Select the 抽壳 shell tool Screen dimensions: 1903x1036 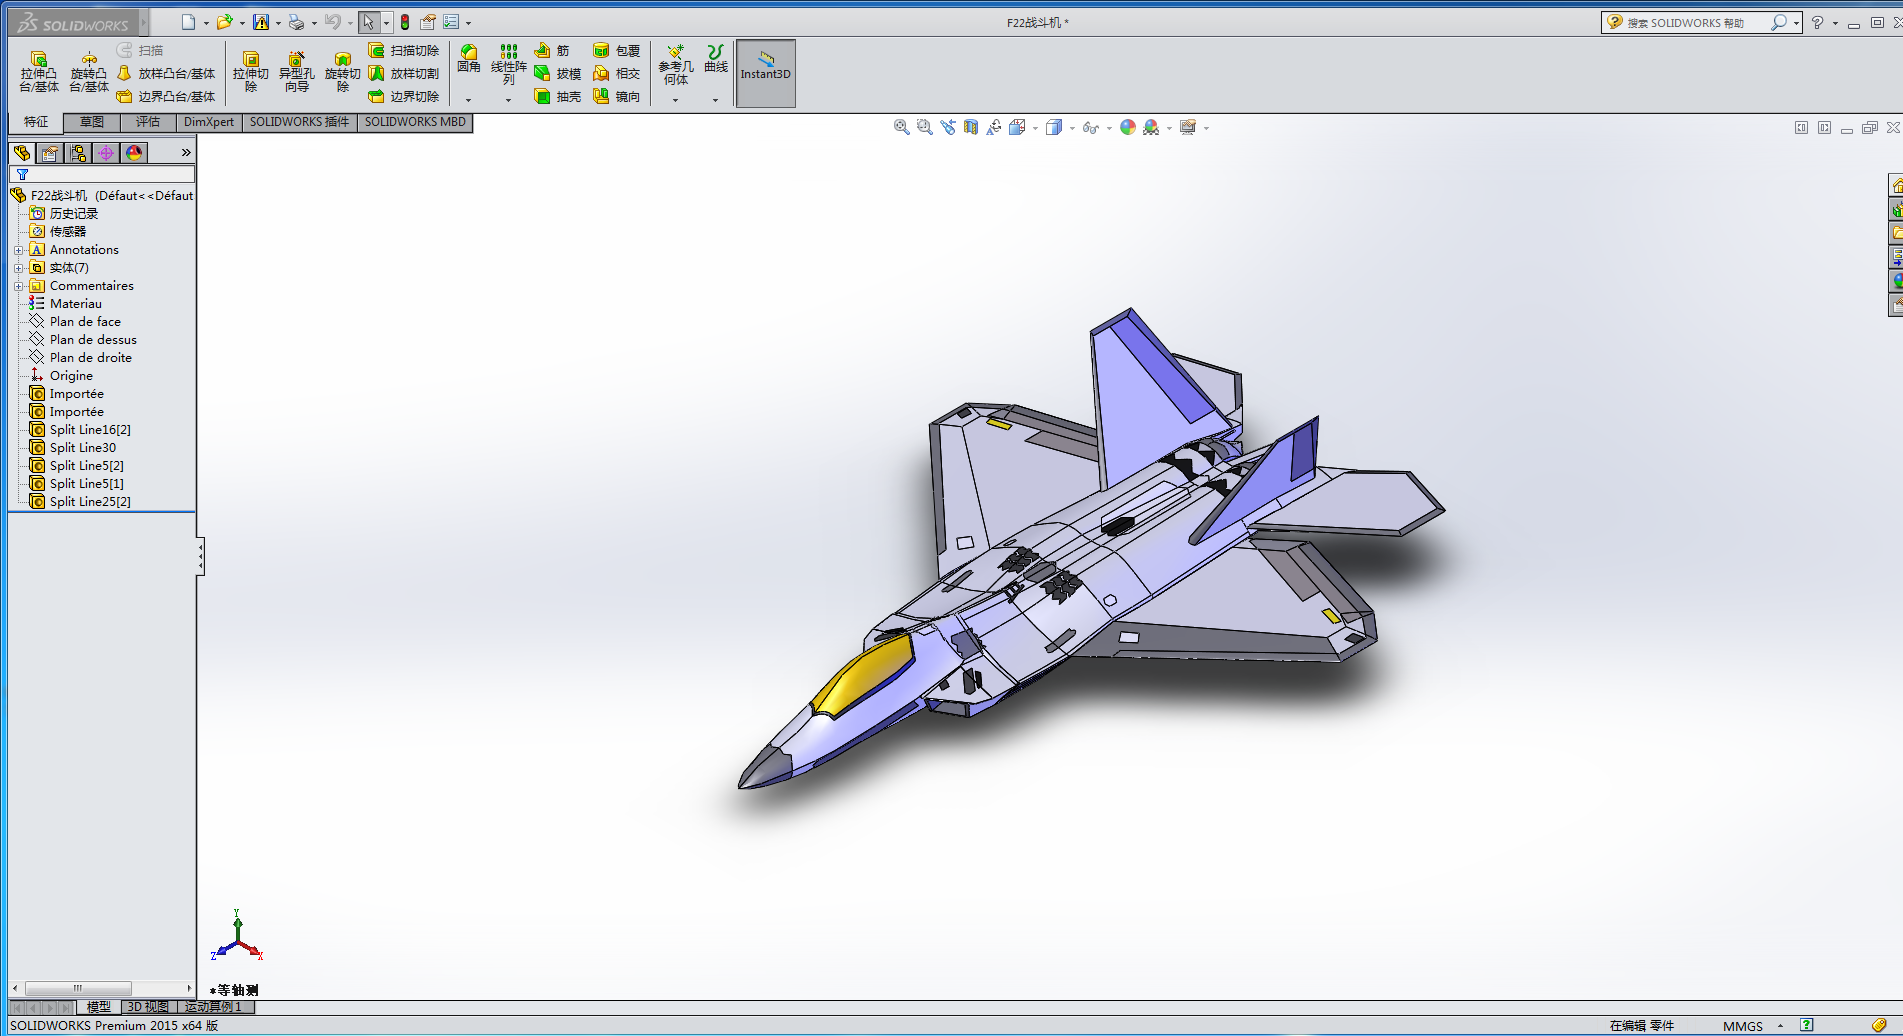point(558,96)
